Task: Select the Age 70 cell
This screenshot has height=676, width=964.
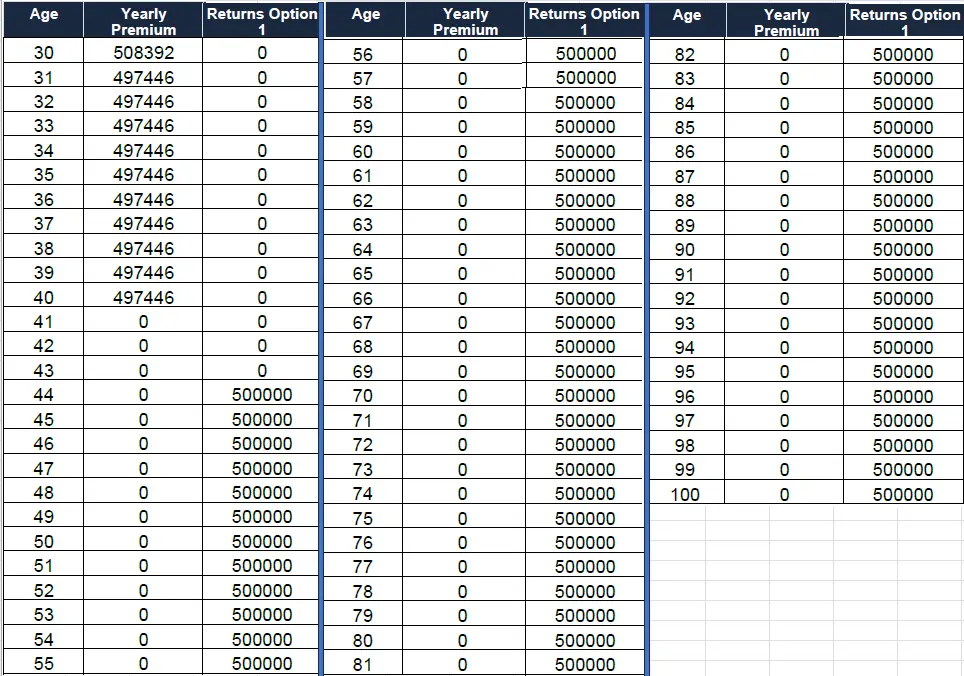Action: pyautogui.click(x=363, y=396)
